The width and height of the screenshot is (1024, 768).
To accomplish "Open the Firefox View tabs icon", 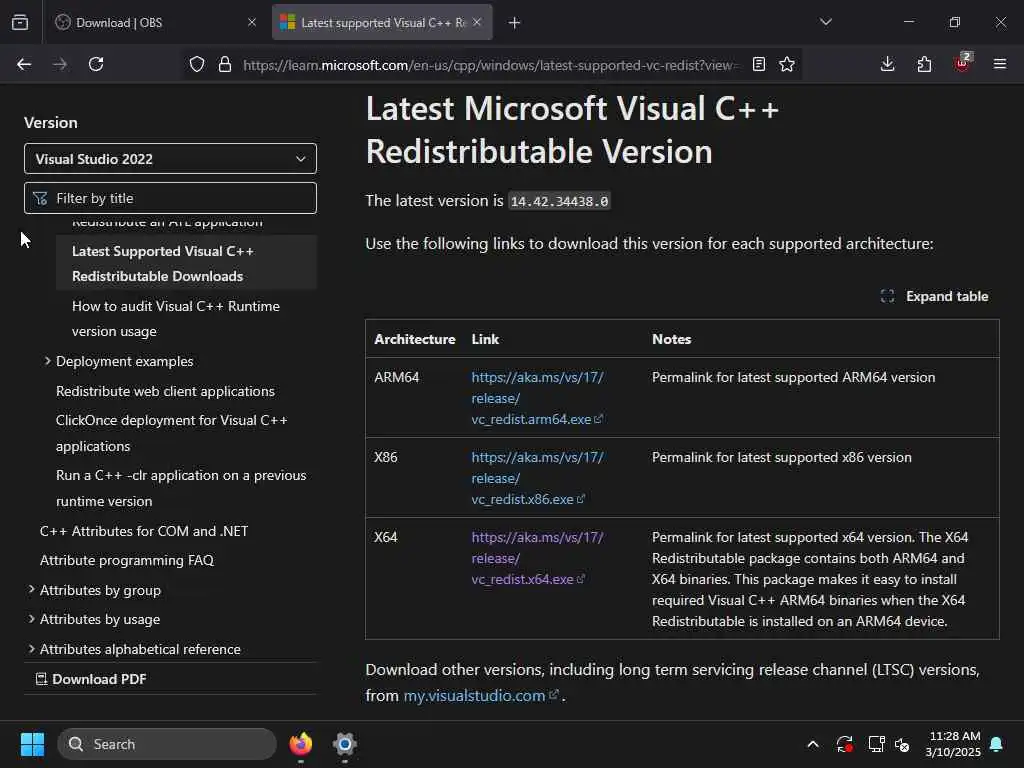I will (x=20, y=22).
